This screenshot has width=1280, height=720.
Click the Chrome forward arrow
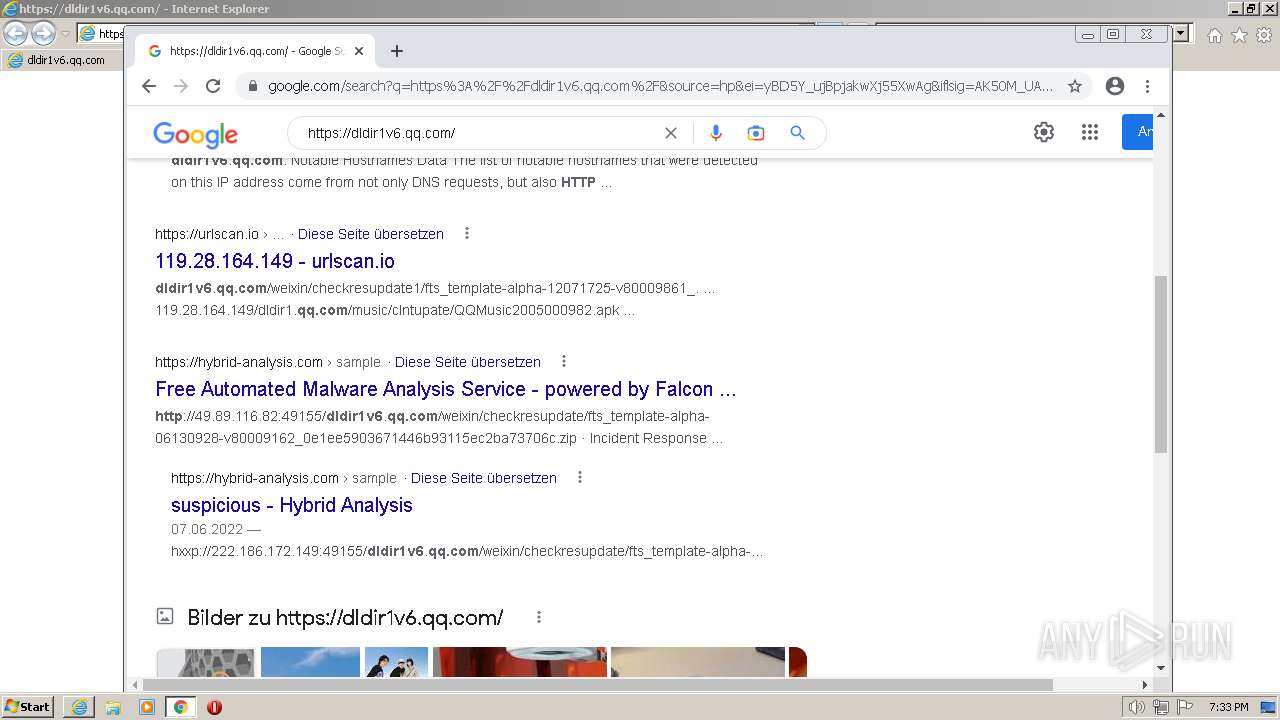181,86
